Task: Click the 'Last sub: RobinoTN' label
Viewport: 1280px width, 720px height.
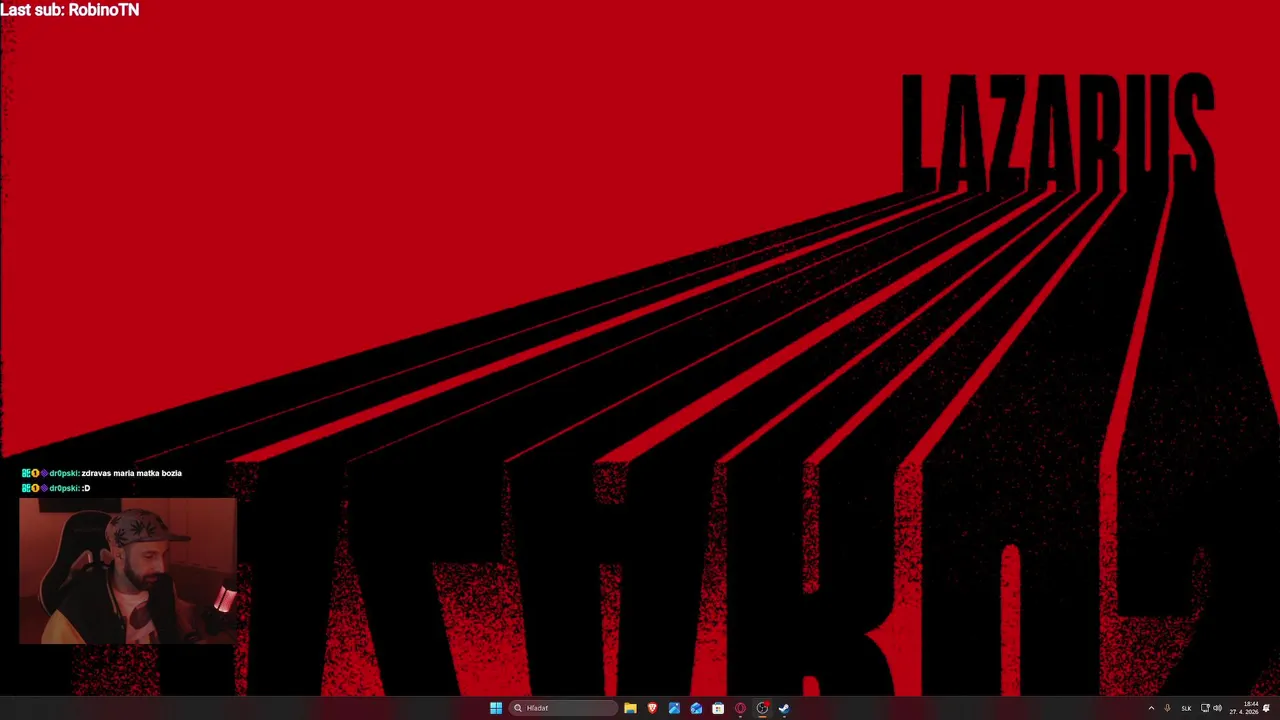Action: coord(70,10)
